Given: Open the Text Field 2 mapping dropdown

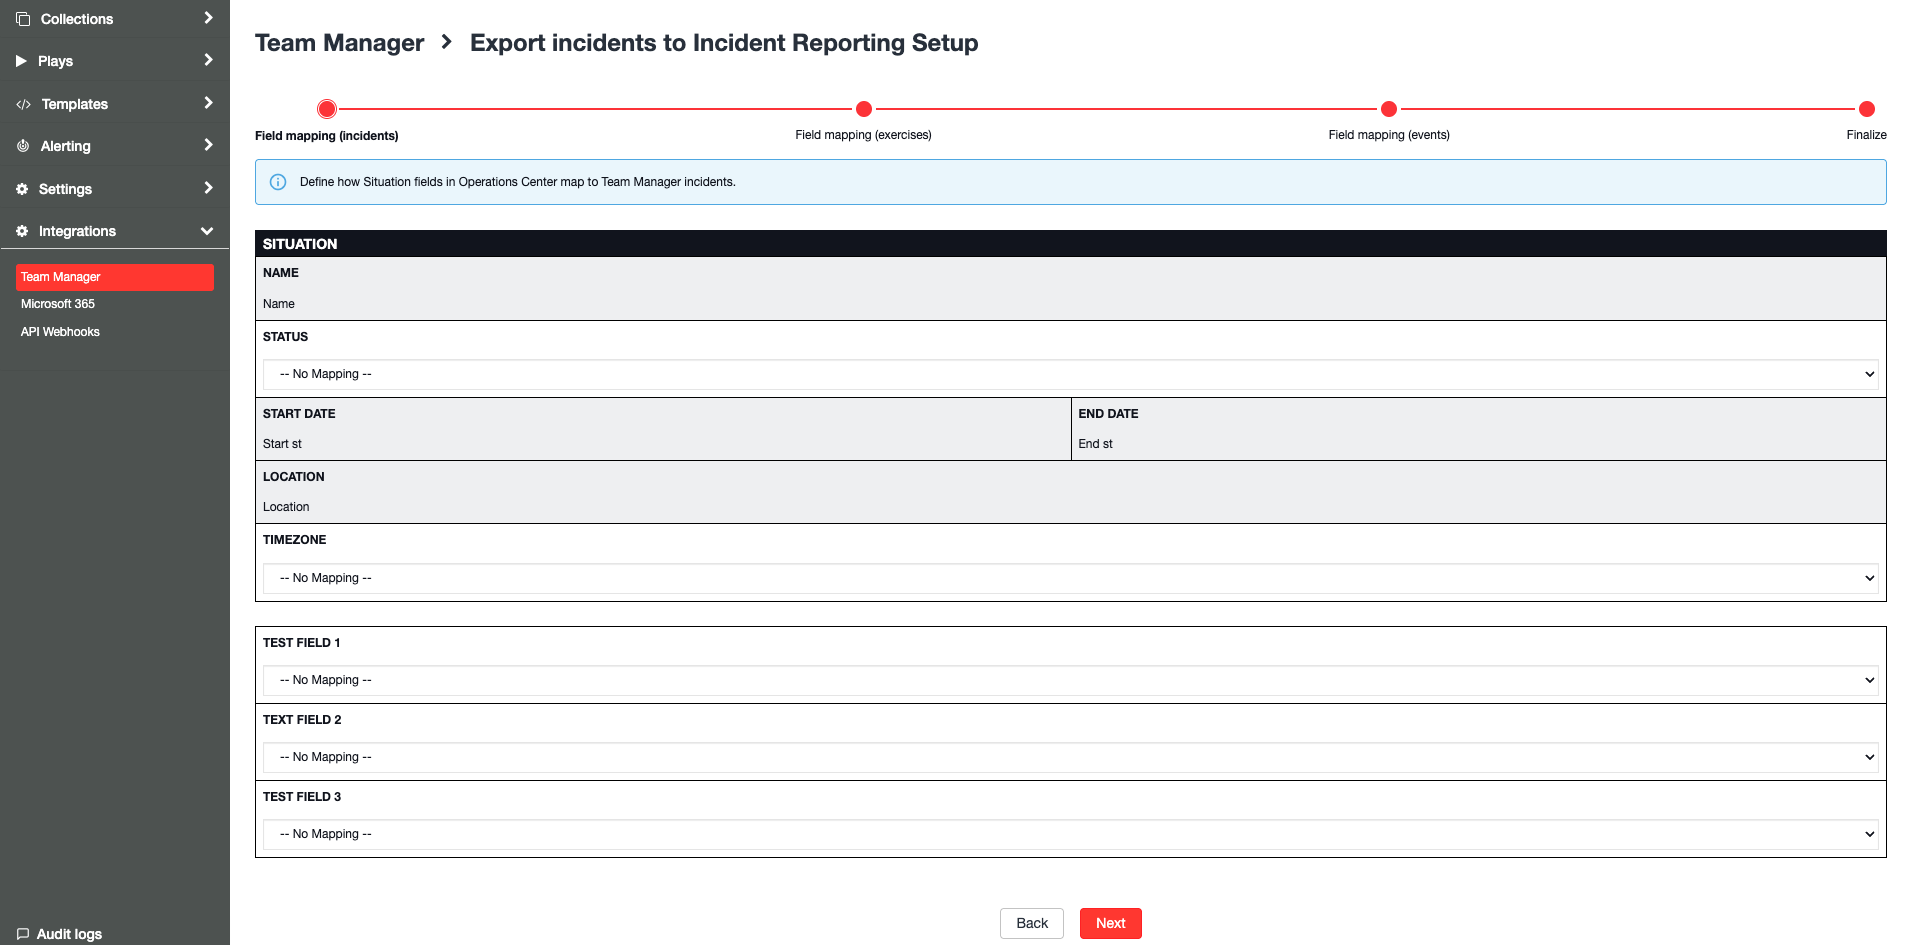Looking at the screenshot, I should (x=1070, y=757).
